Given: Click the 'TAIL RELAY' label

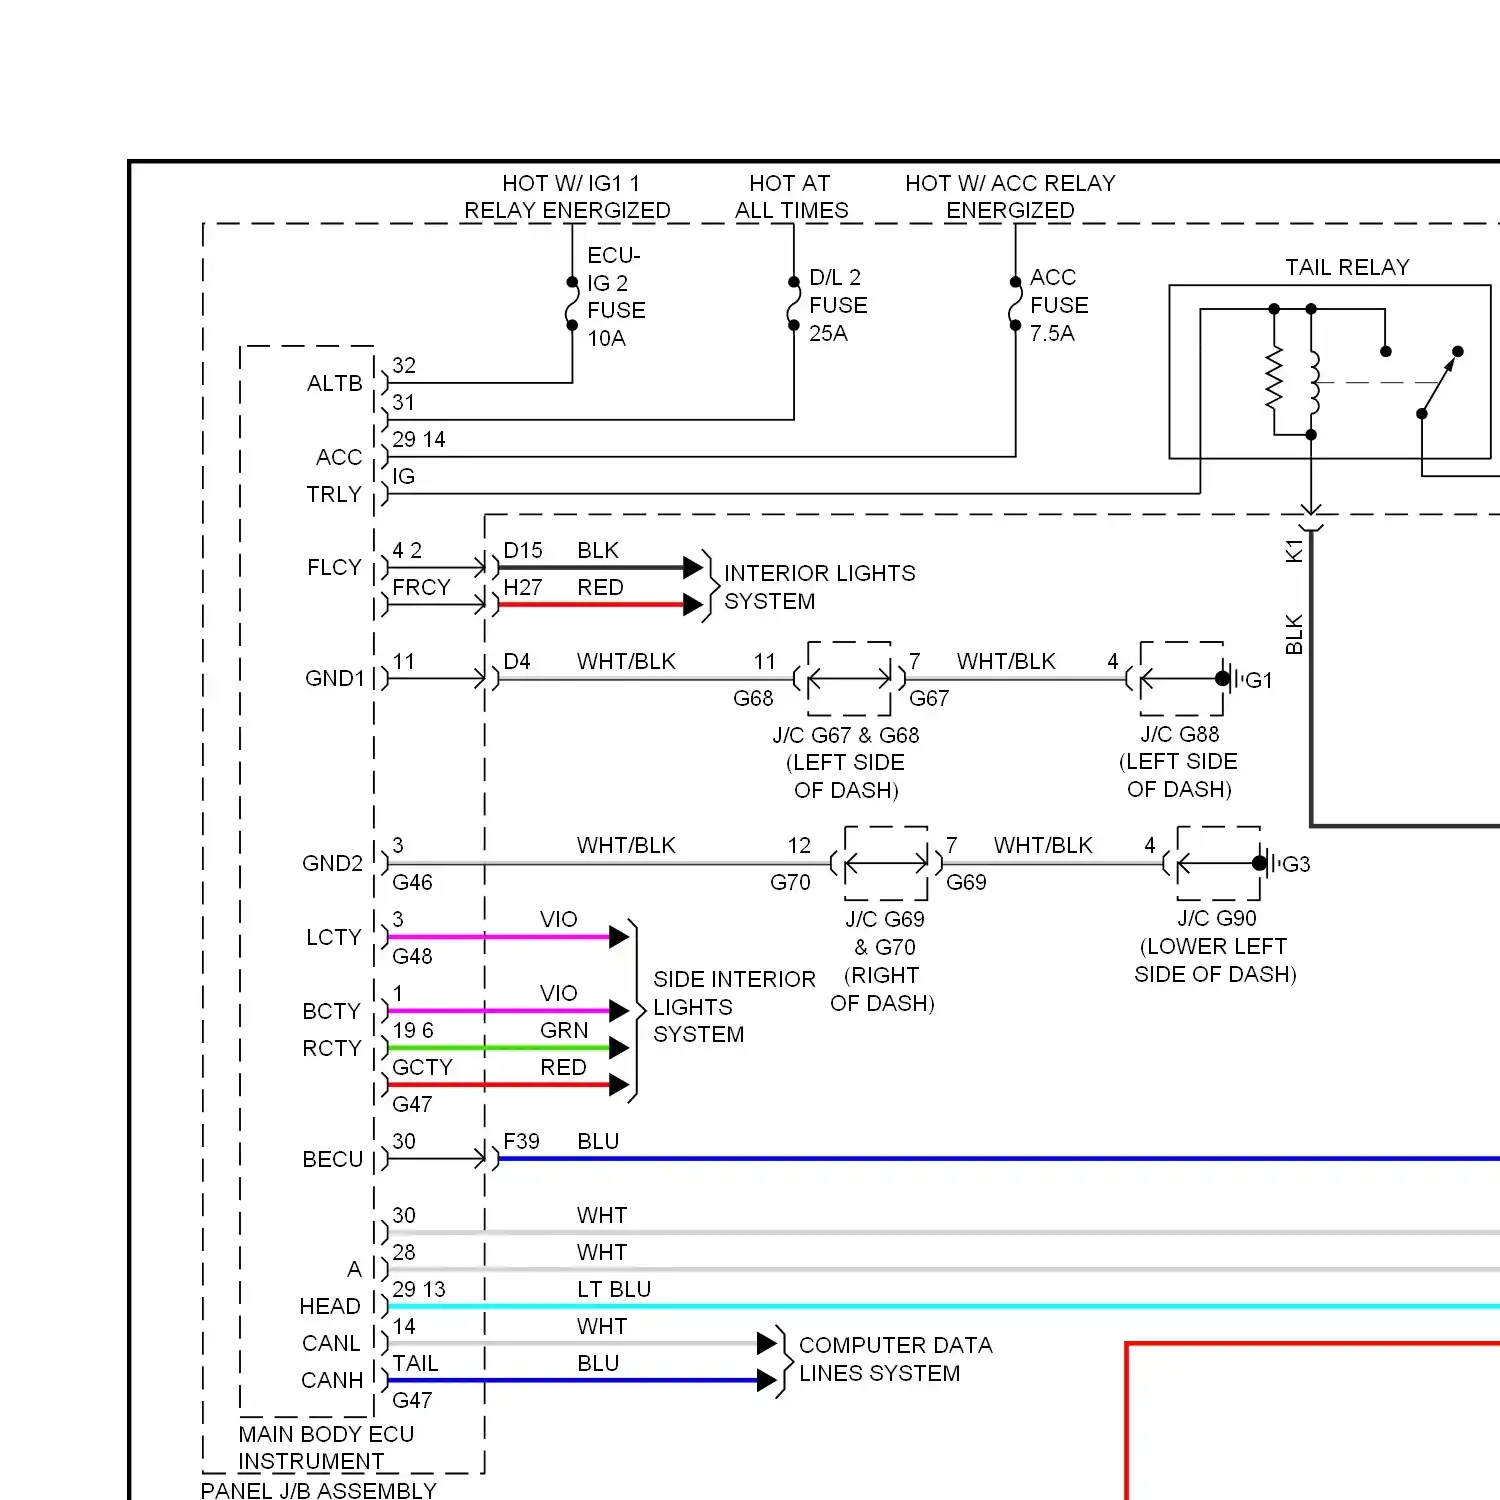Looking at the screenshot, I should coord(1347,267).
